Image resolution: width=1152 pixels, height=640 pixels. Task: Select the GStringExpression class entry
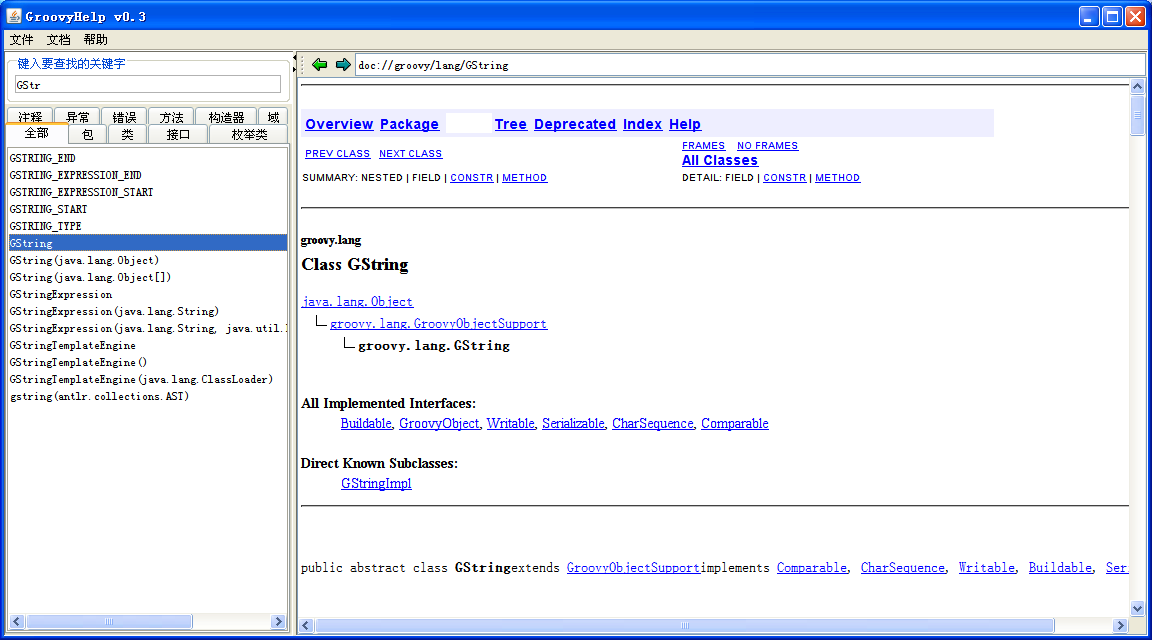click(x=147, y=294)
